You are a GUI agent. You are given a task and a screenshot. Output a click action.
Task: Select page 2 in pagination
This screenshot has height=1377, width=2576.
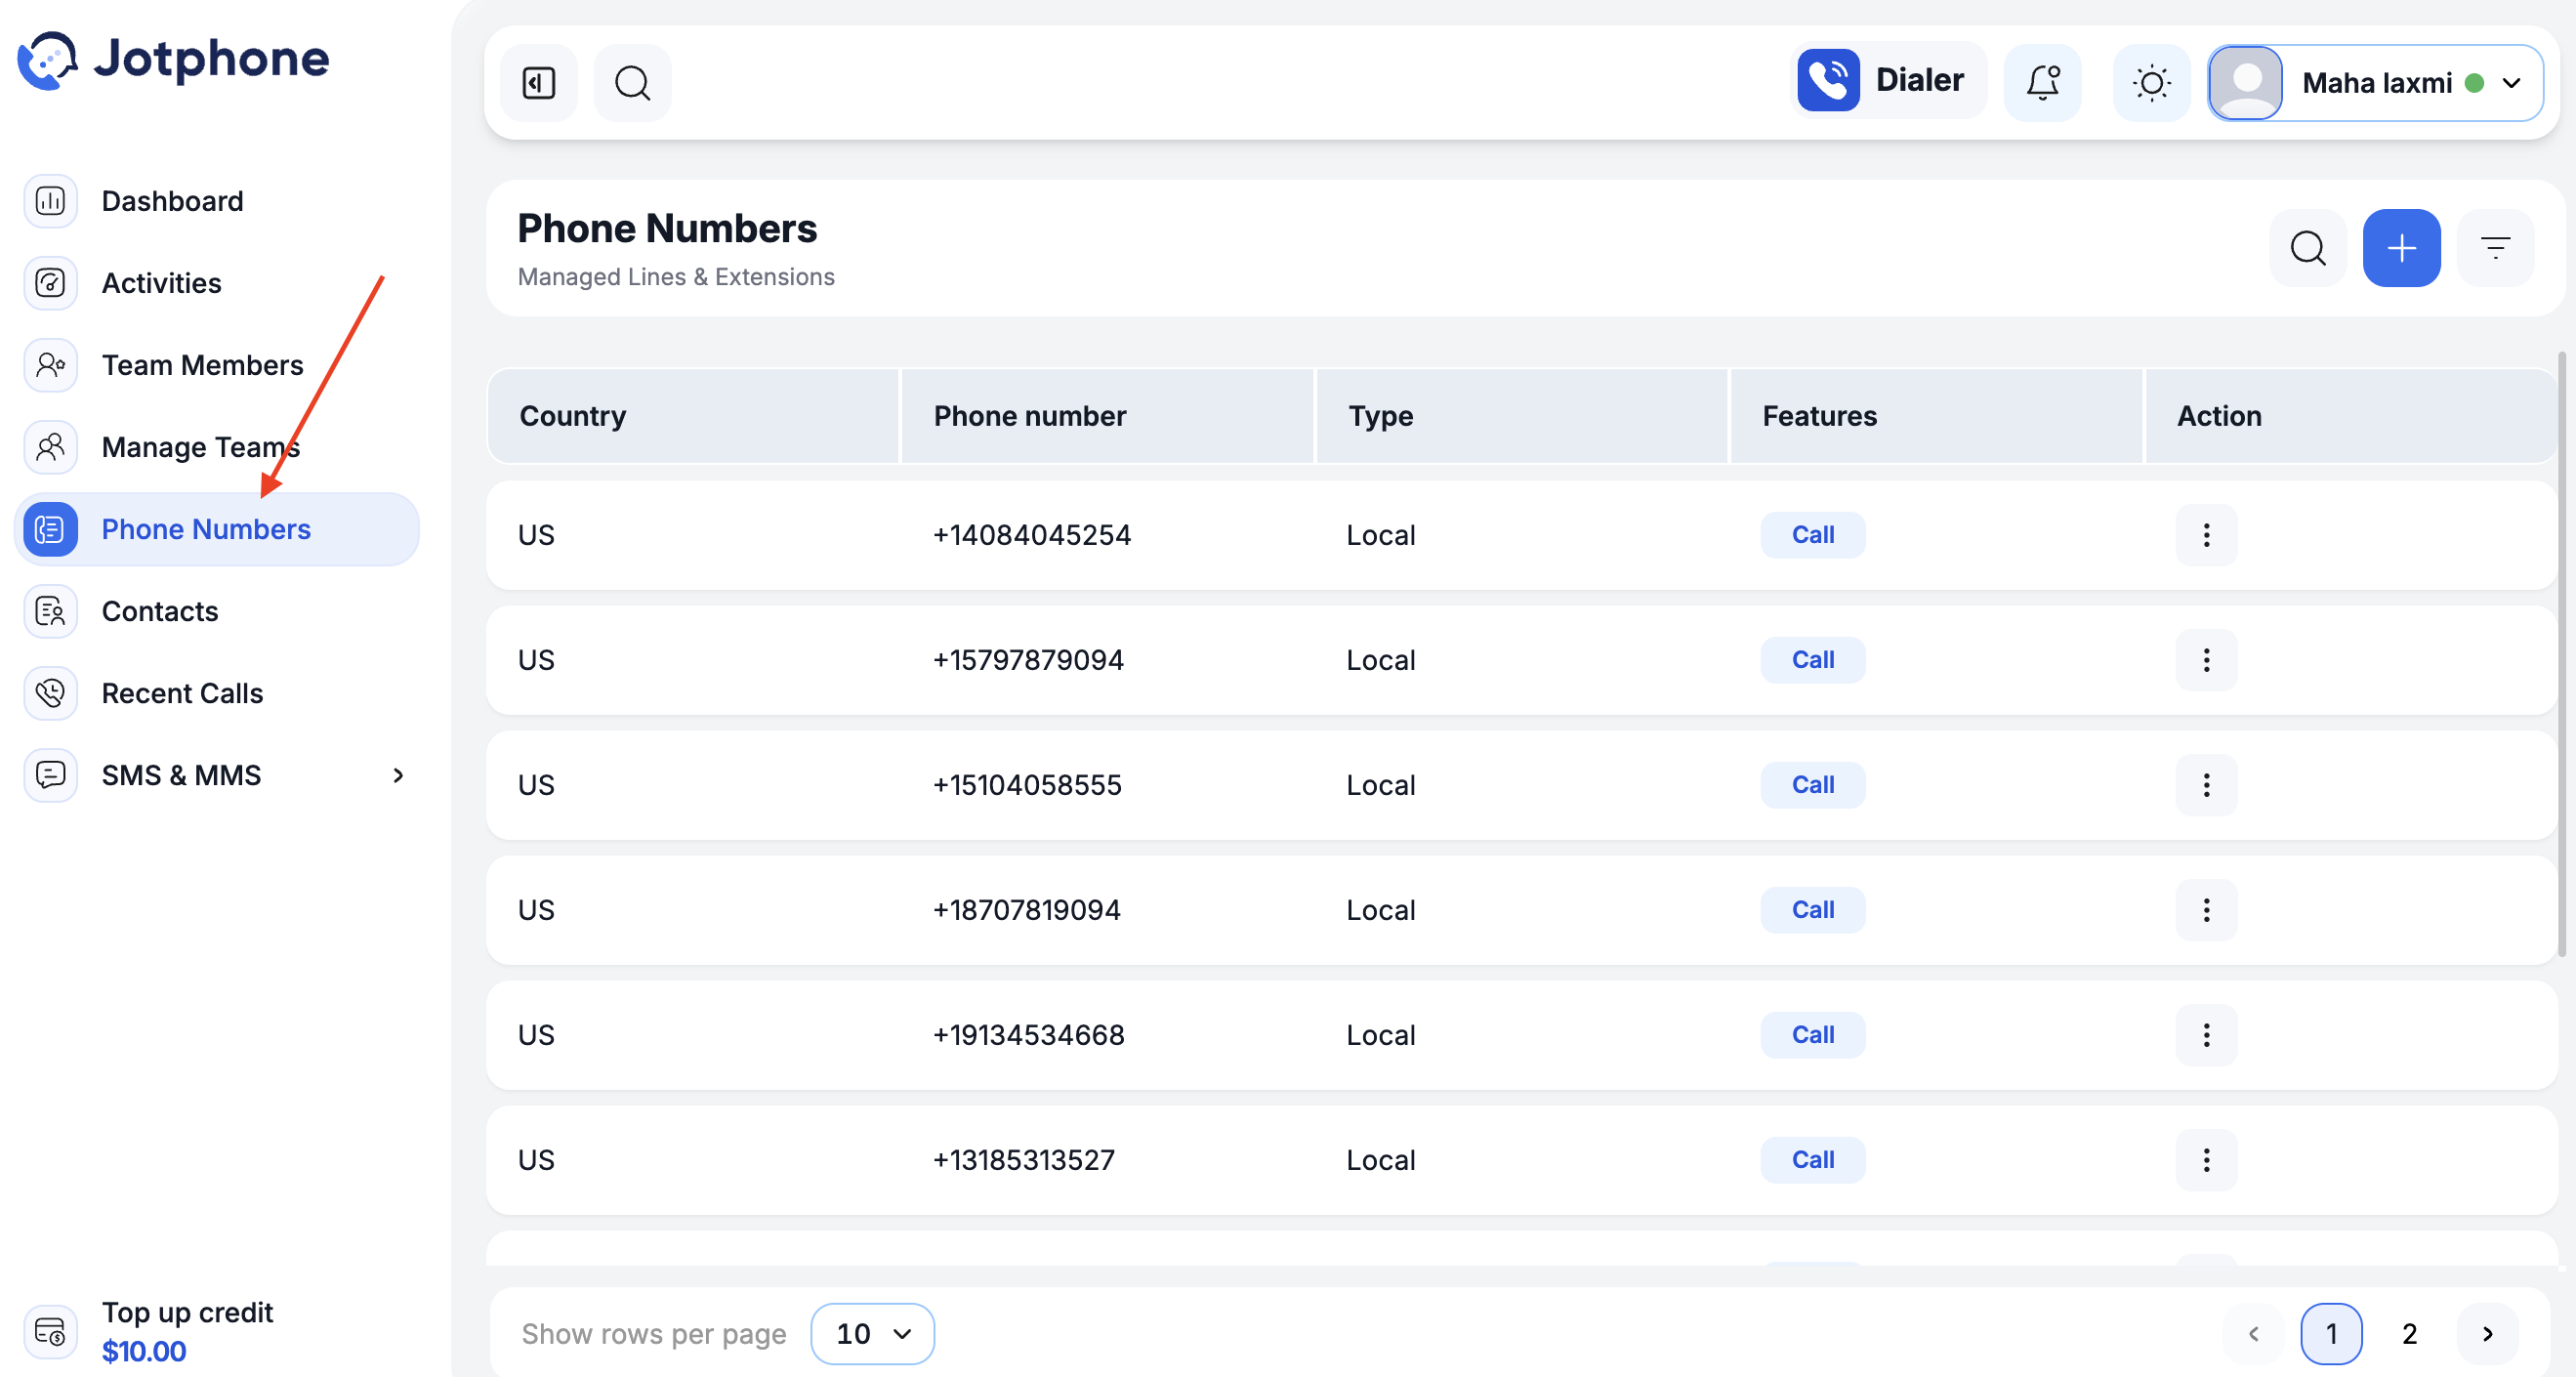(2410, 1334)
